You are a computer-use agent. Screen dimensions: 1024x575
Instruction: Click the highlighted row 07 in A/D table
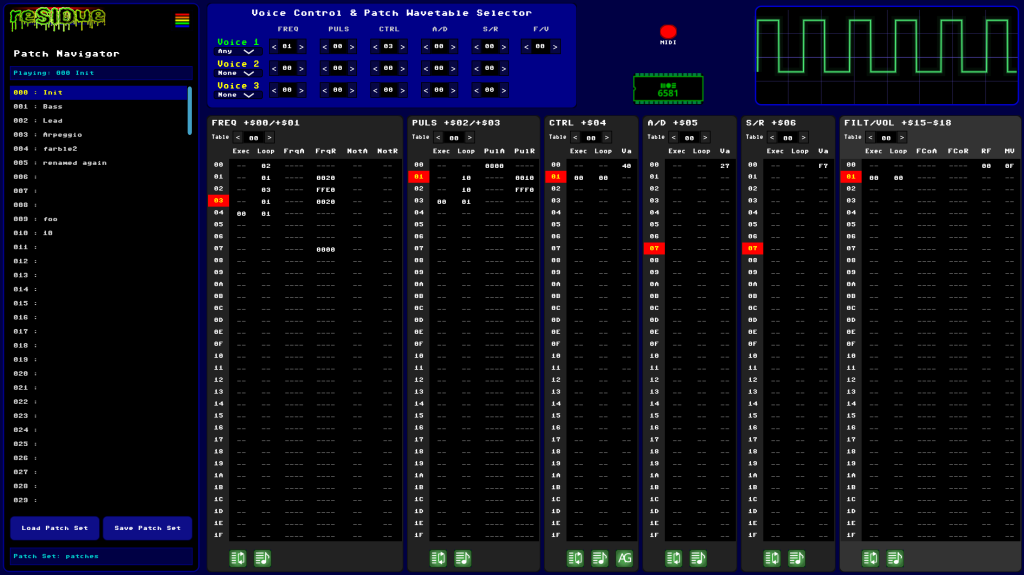coord(654,248)
